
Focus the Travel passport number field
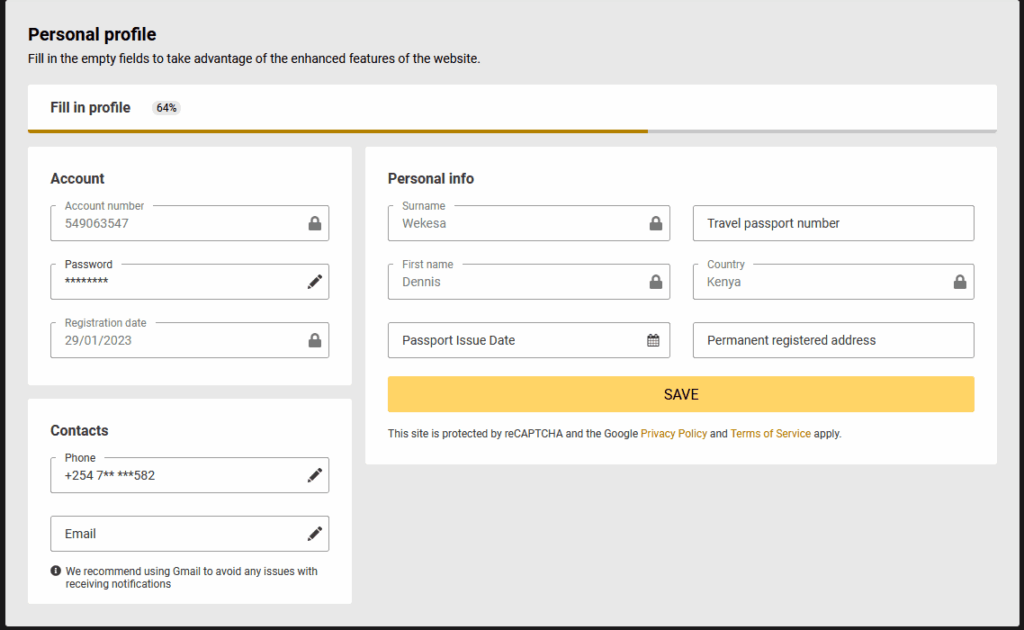click(x=833, y=223)
